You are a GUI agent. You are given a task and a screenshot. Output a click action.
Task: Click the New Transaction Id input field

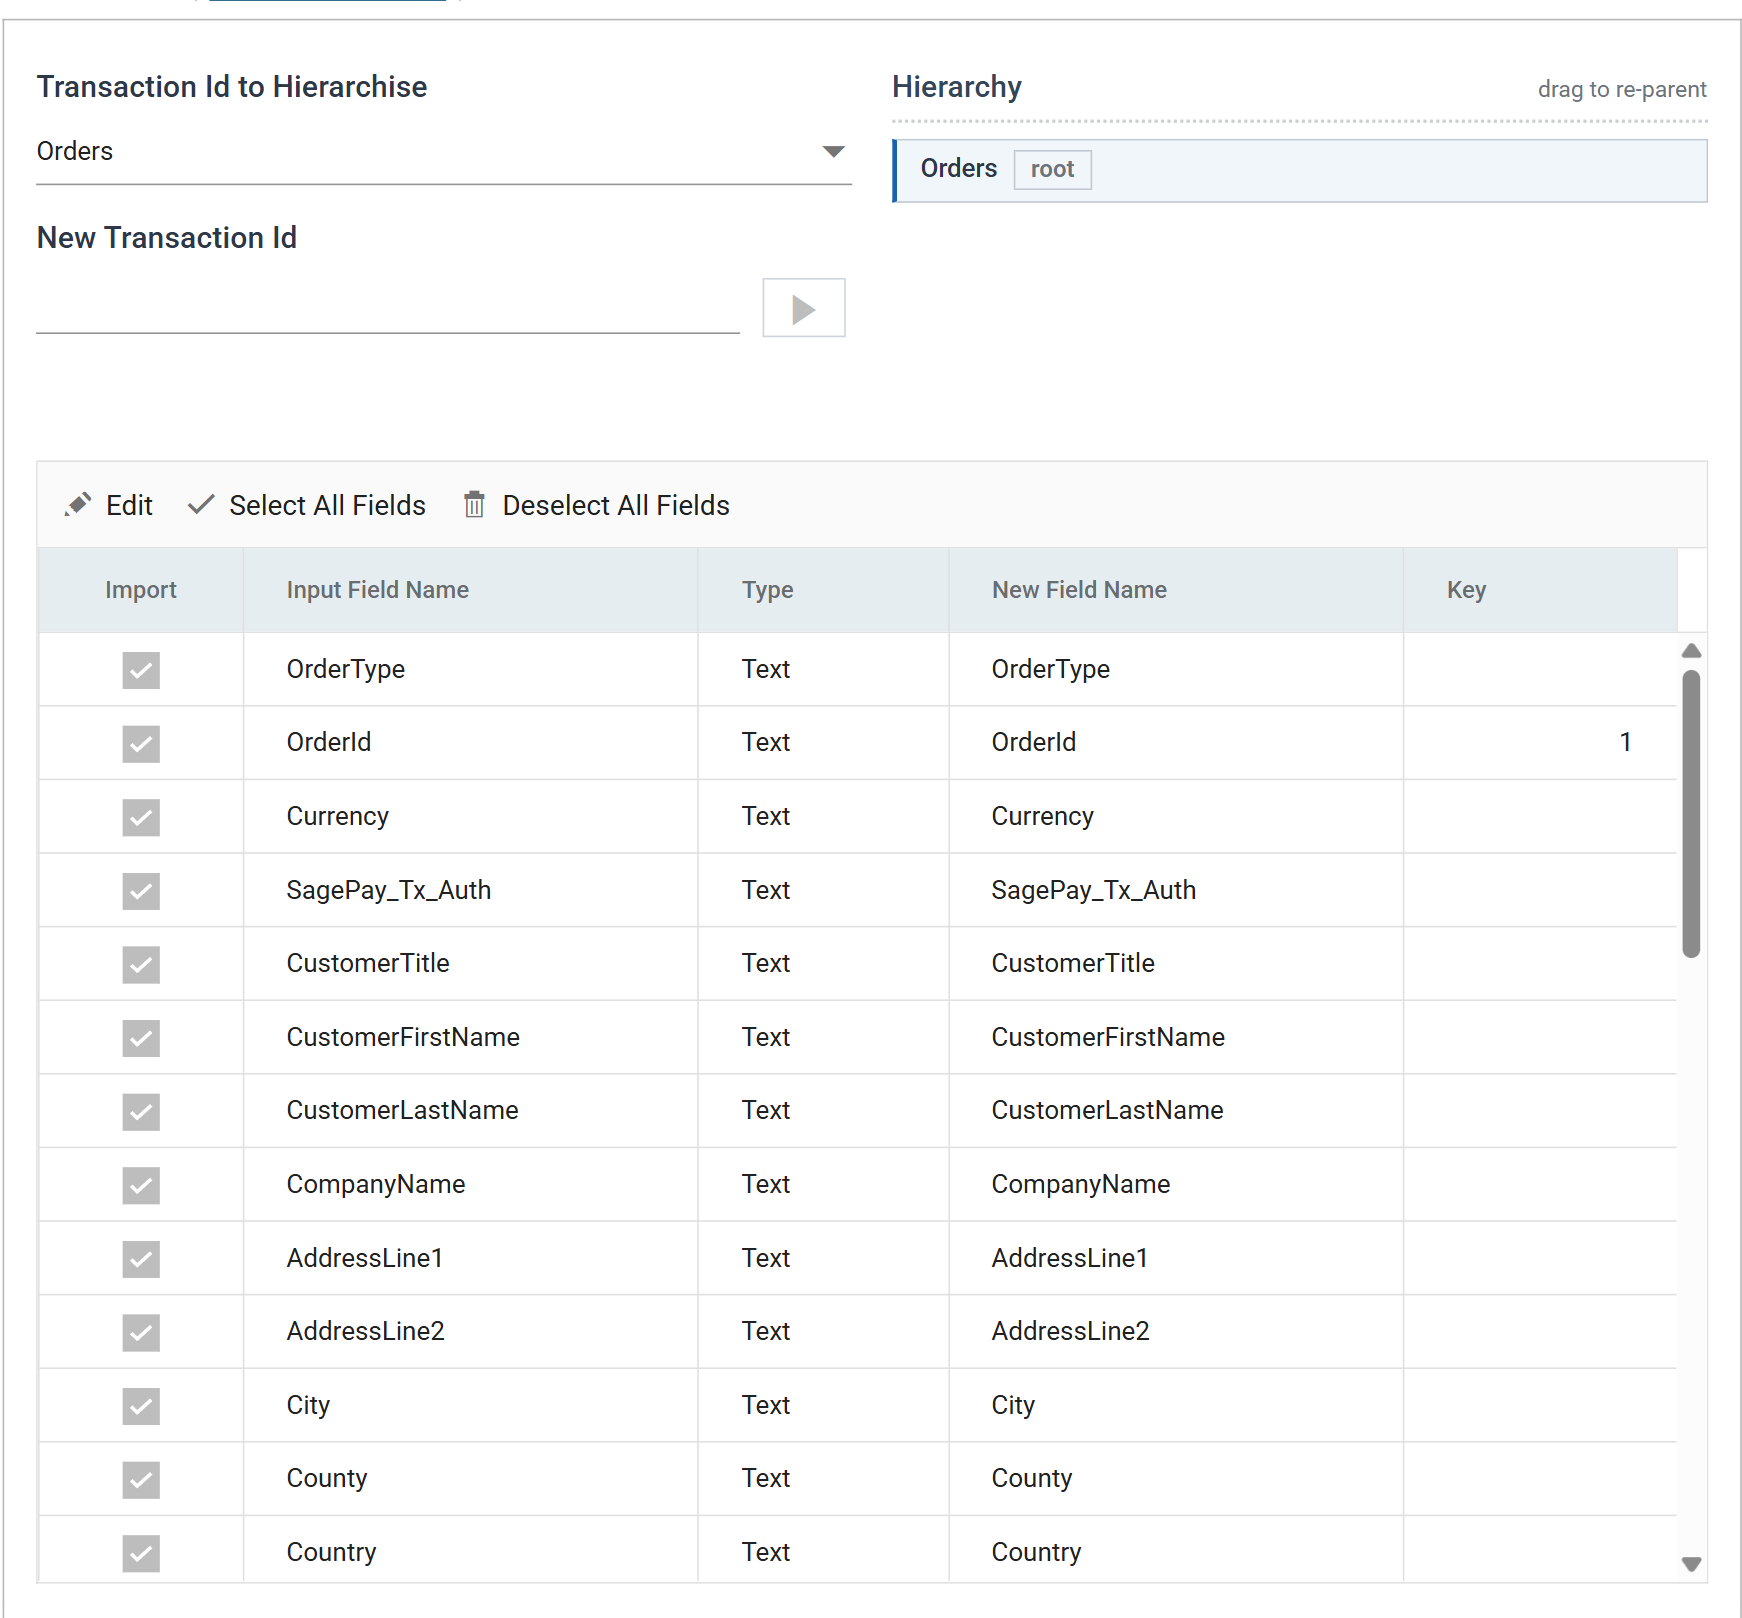pyautogui.click(x=388, y=309)
